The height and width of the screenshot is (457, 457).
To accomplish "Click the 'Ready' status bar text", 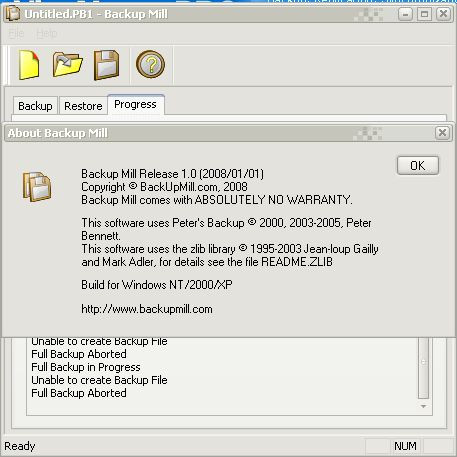I will point(20,446).
